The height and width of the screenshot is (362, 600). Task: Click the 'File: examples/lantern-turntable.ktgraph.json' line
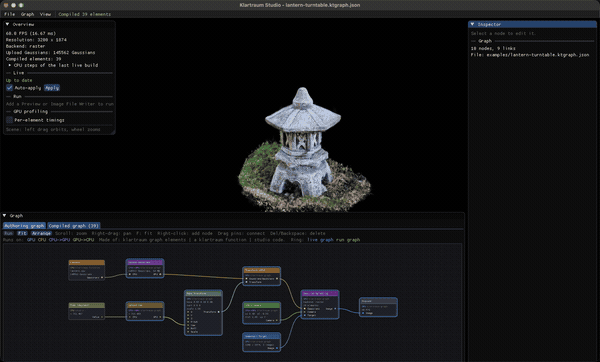click(x=530, y=55)
